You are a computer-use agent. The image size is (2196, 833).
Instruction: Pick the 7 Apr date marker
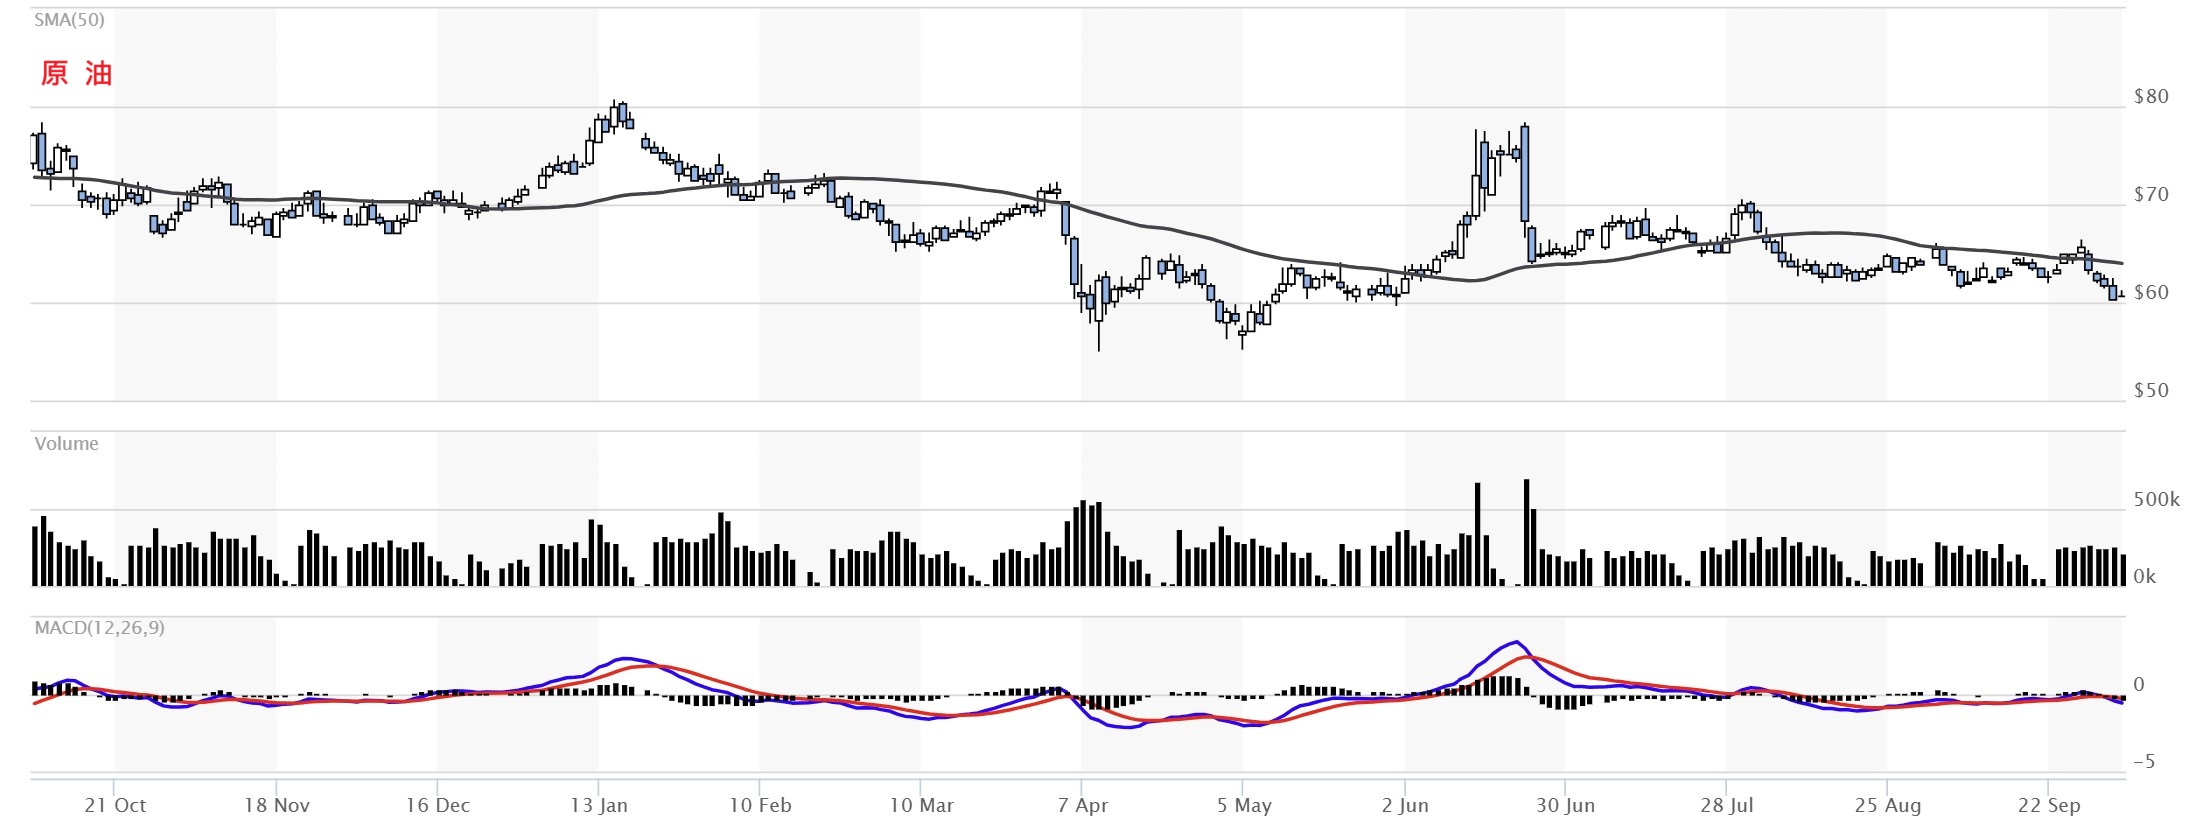click(1083, 805)
